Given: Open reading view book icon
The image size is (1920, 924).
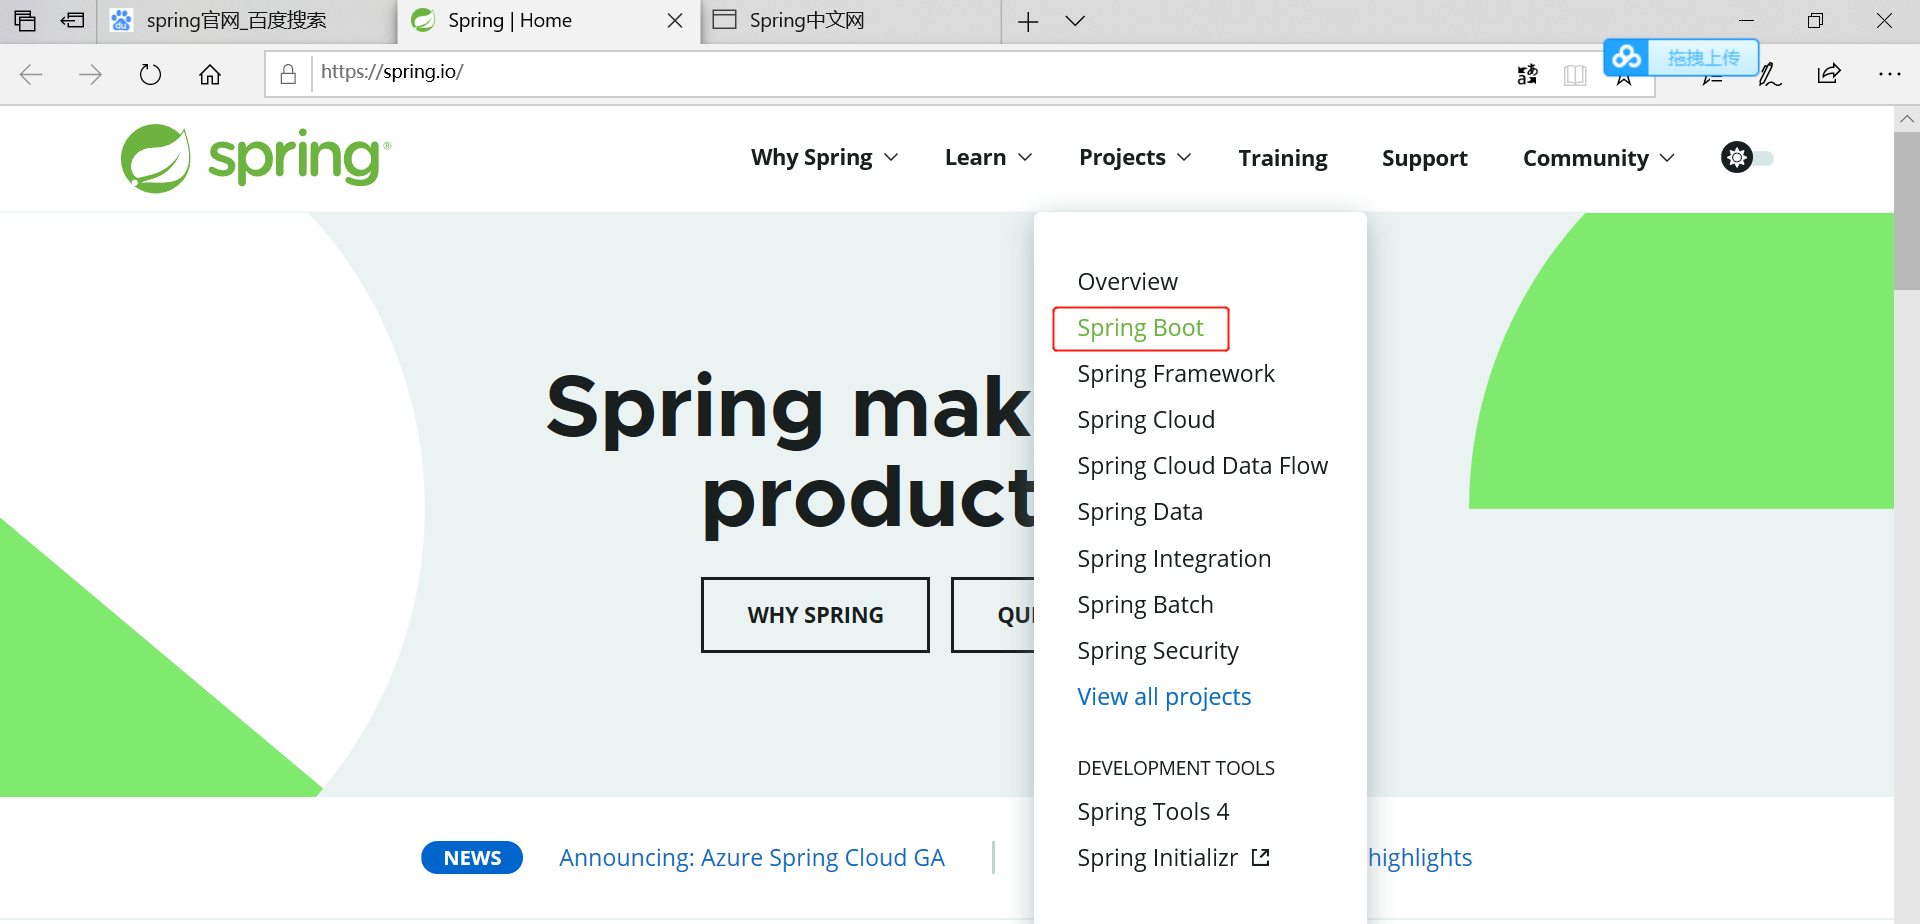Looking at the screenshot, I should coord(1575,75).
